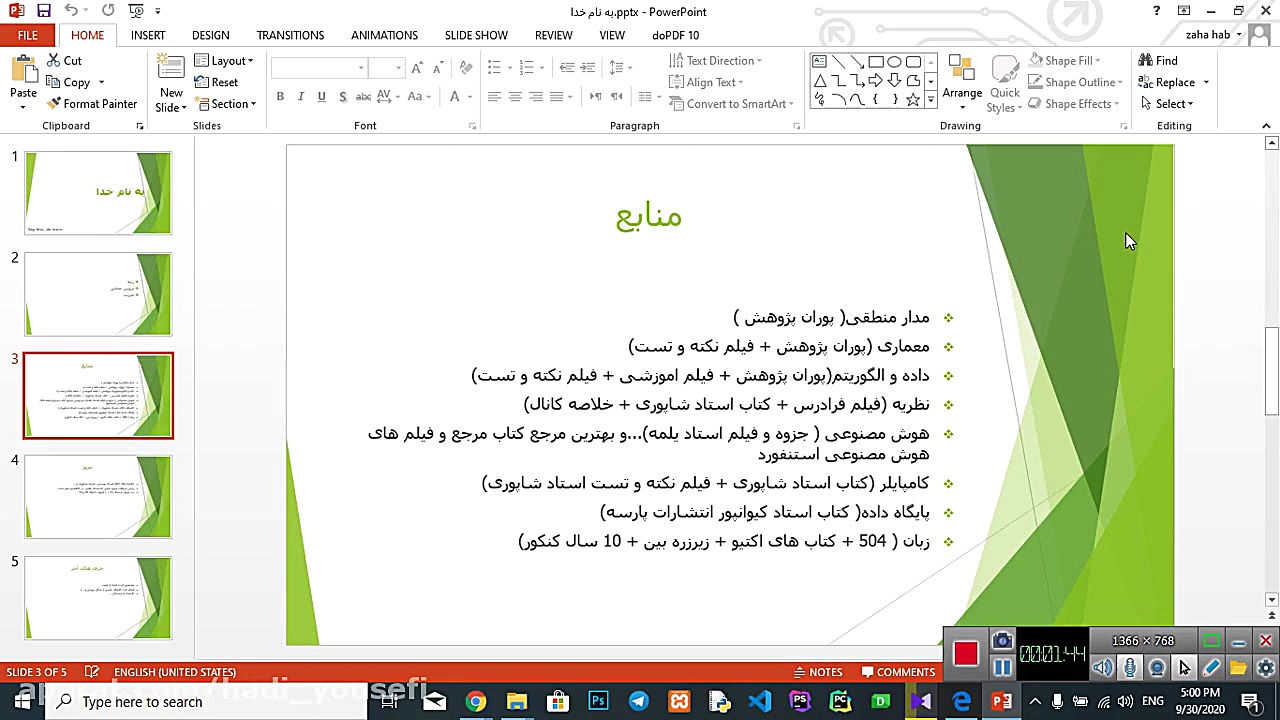Open the doPDF 10 tab
Viewport: 1280px width, 720px height.
[x=675, y=35]
